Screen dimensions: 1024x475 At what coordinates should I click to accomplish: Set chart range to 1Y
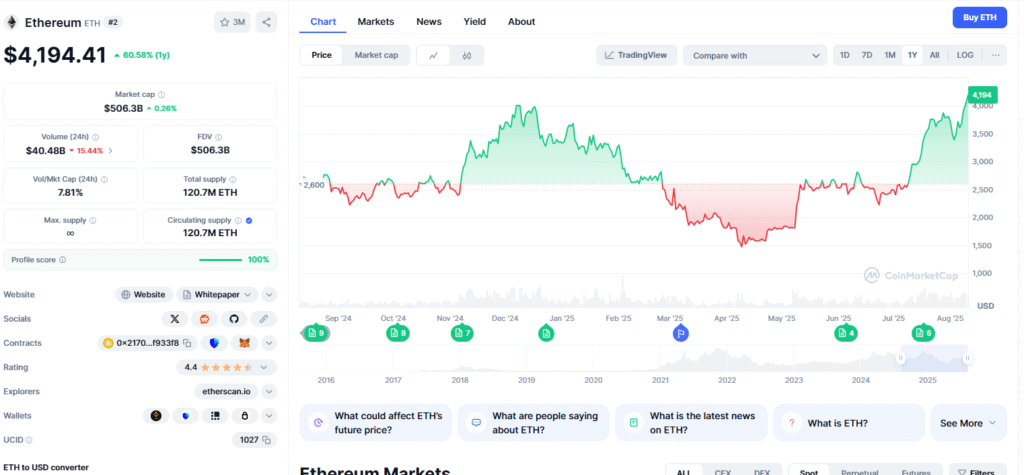pos(912,56)
